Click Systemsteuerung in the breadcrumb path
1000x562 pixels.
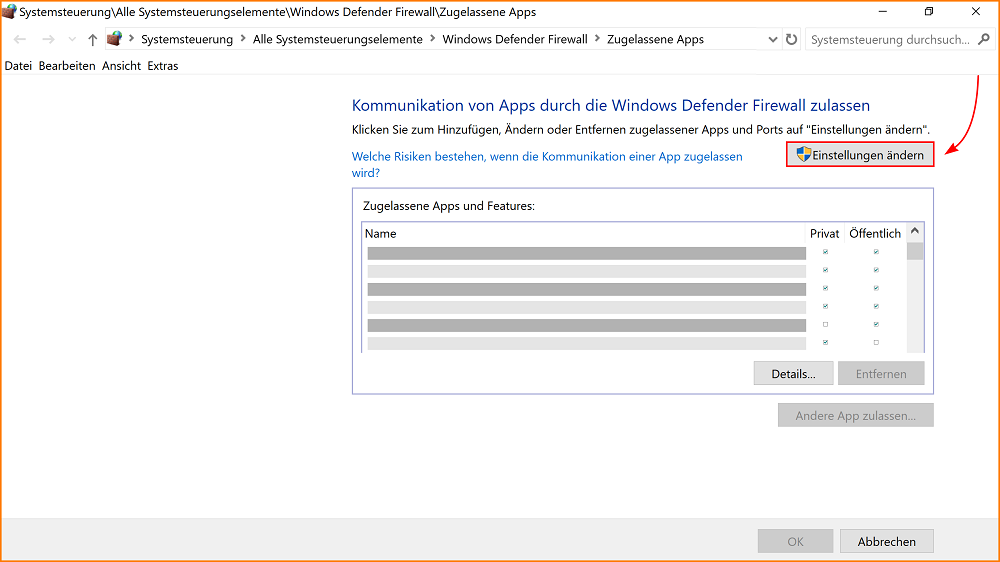click(187, 40)
